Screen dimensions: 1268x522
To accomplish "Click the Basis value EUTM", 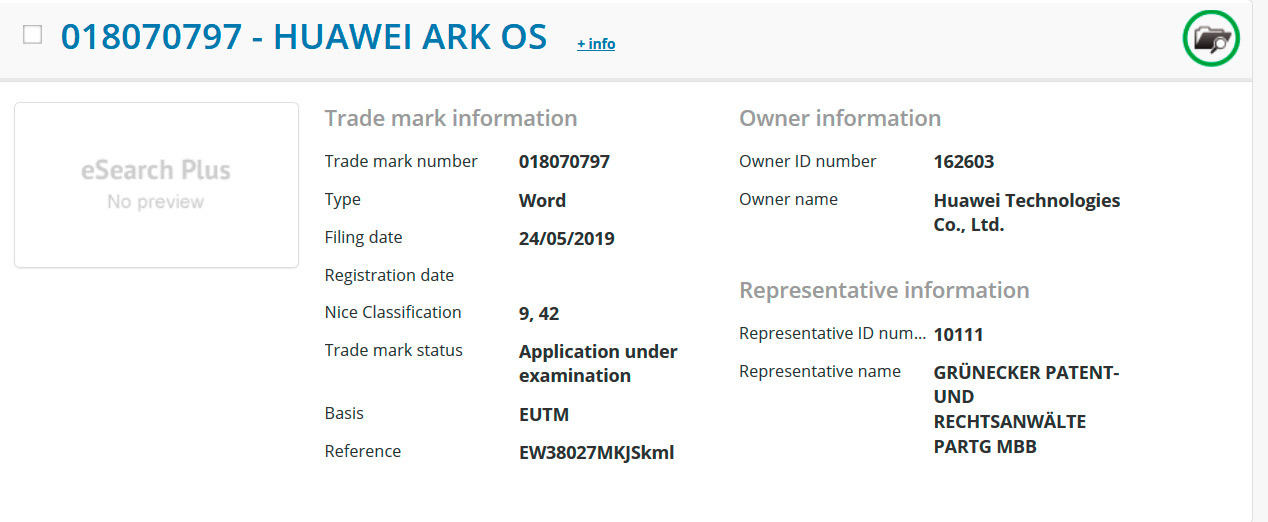I will coord(543,414).
